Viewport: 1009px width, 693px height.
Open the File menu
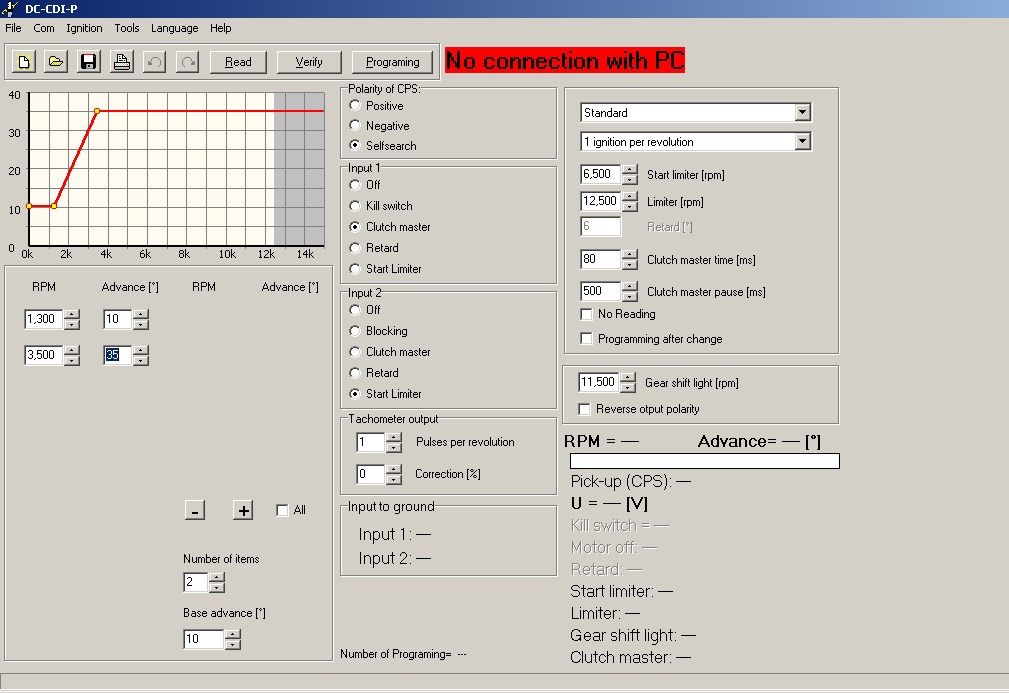click(x=14, y=28)
